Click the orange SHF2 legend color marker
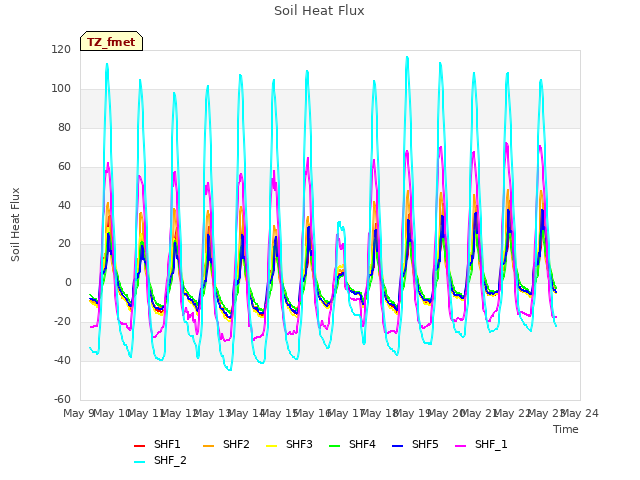 [209, 446]
